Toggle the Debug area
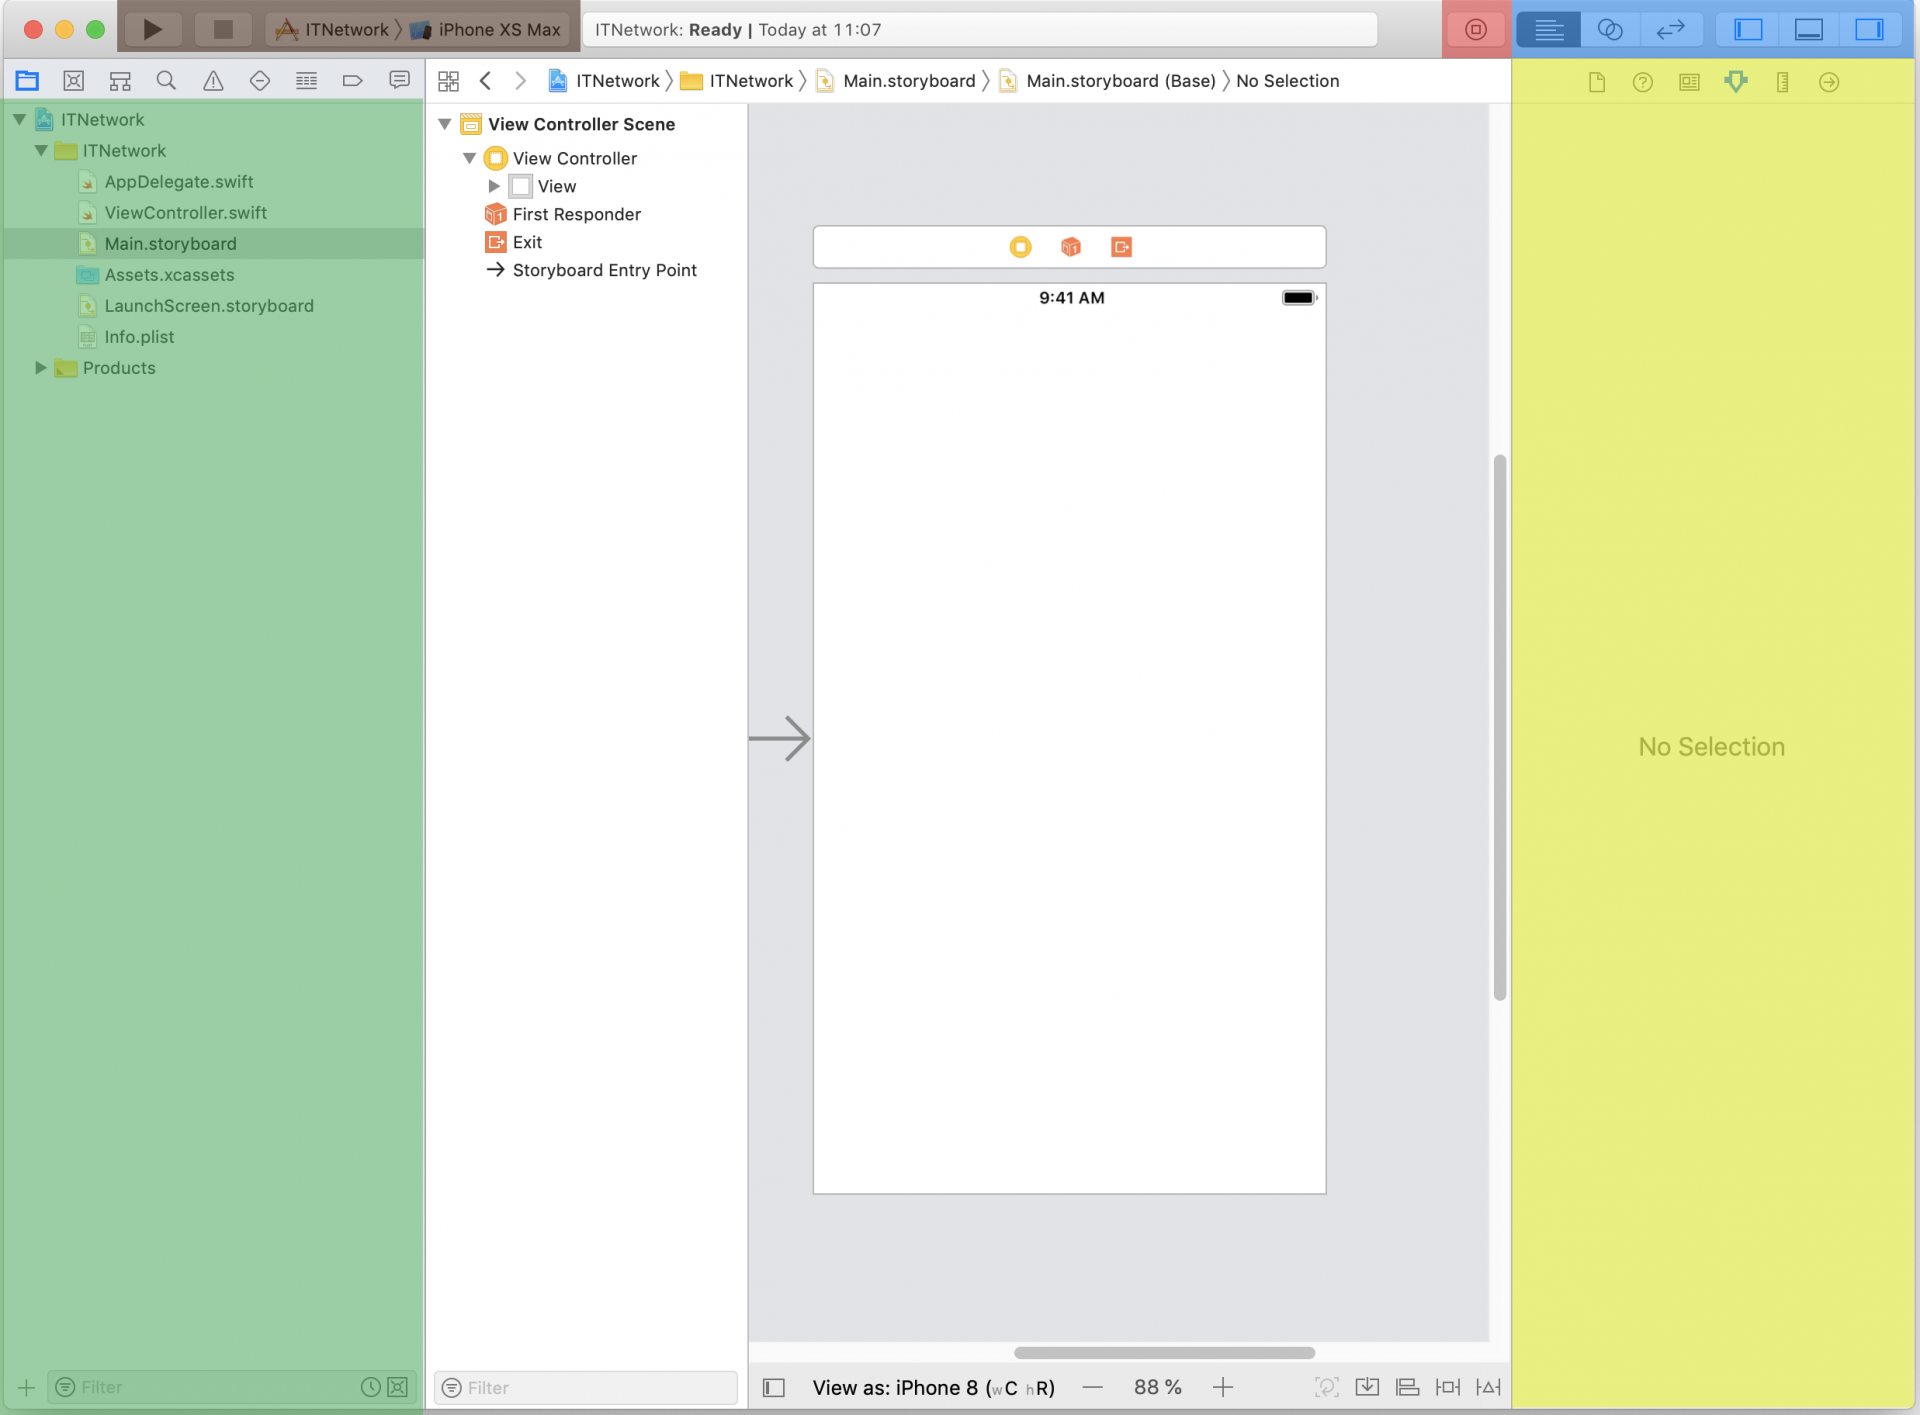This screenshot has width=1920, height=1415. (1809, 29)
